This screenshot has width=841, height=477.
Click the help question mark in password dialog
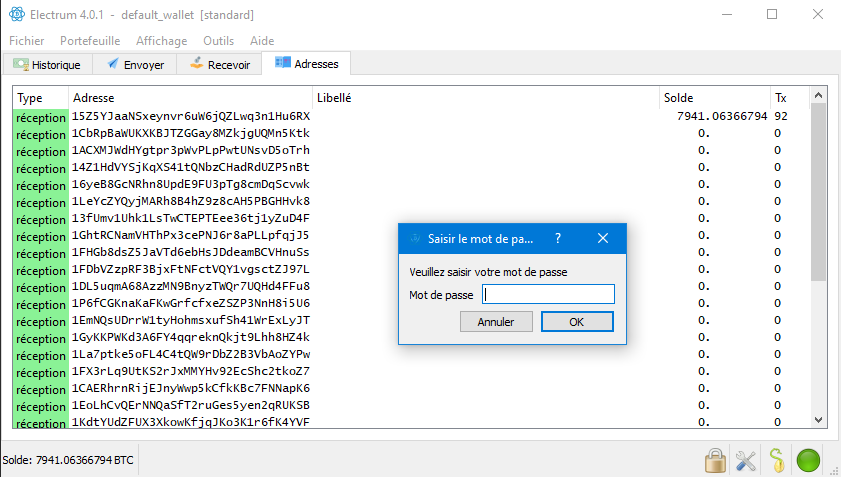point(558,238)
